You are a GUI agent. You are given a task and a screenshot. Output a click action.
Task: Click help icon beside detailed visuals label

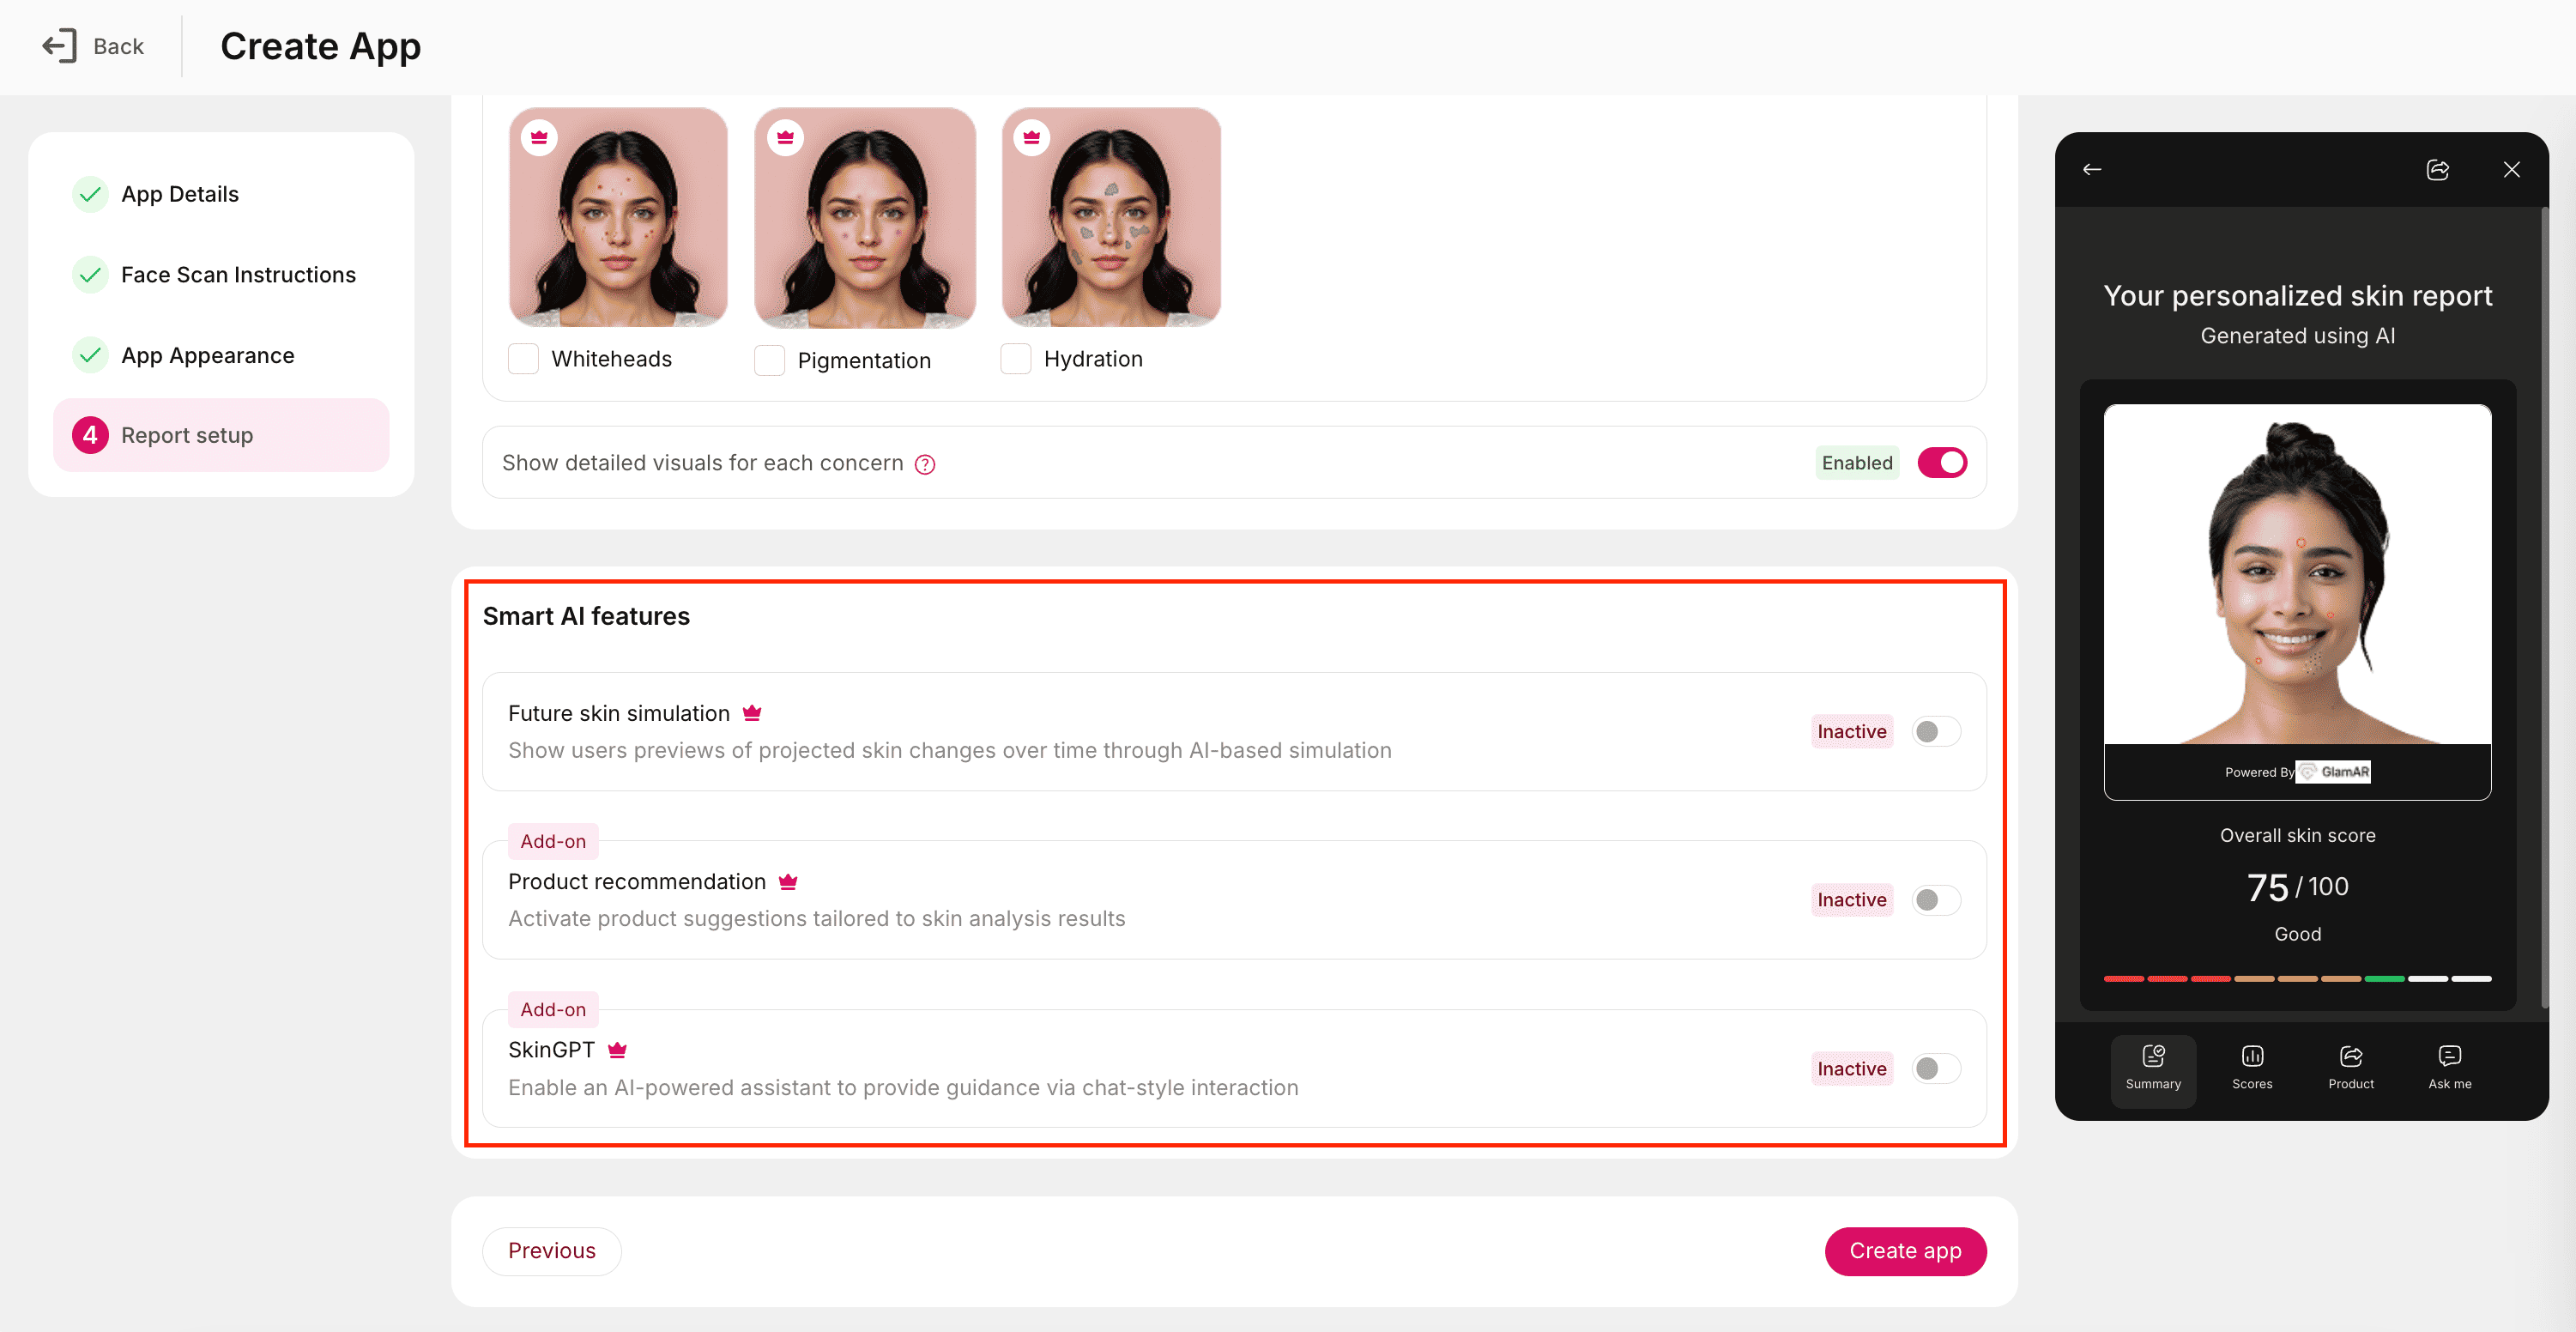click(925, 464)
